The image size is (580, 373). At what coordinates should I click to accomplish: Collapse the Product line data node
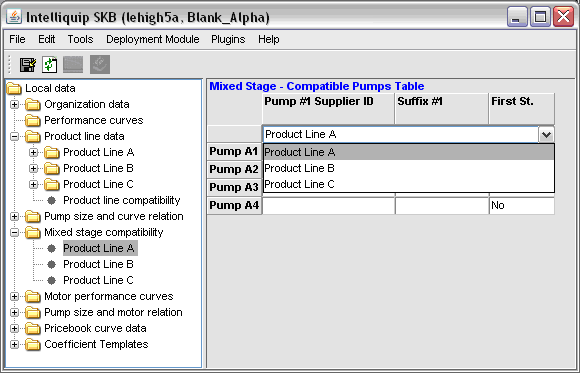(14, 137)
